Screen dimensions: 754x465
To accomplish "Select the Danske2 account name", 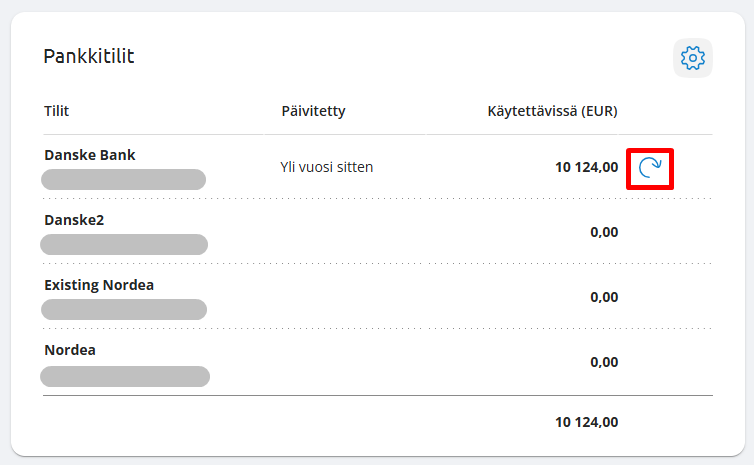I will coord(74,219).
